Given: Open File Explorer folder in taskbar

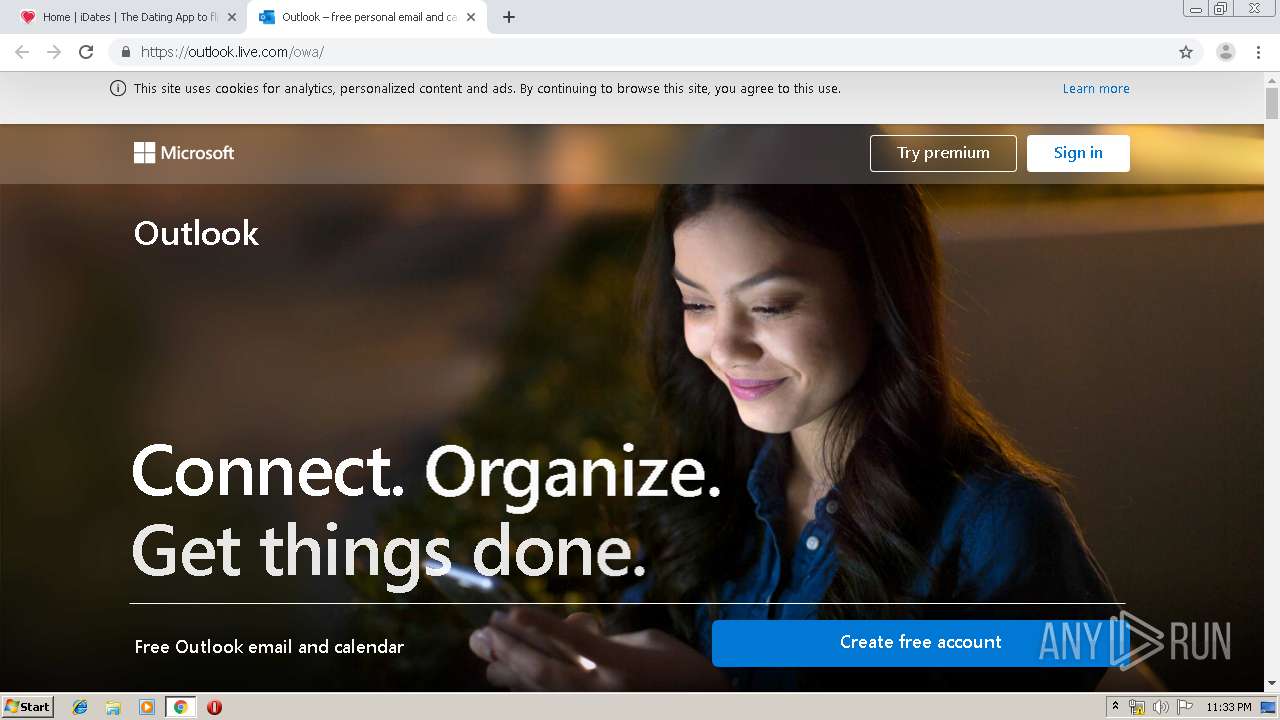Looking at the screenshot, I should (113, 707).
